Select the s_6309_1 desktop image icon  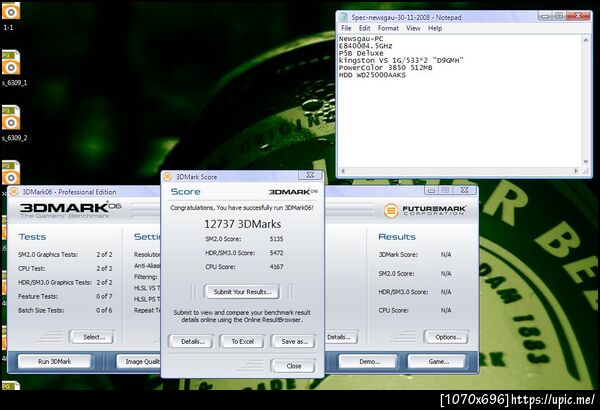point(11,62)
